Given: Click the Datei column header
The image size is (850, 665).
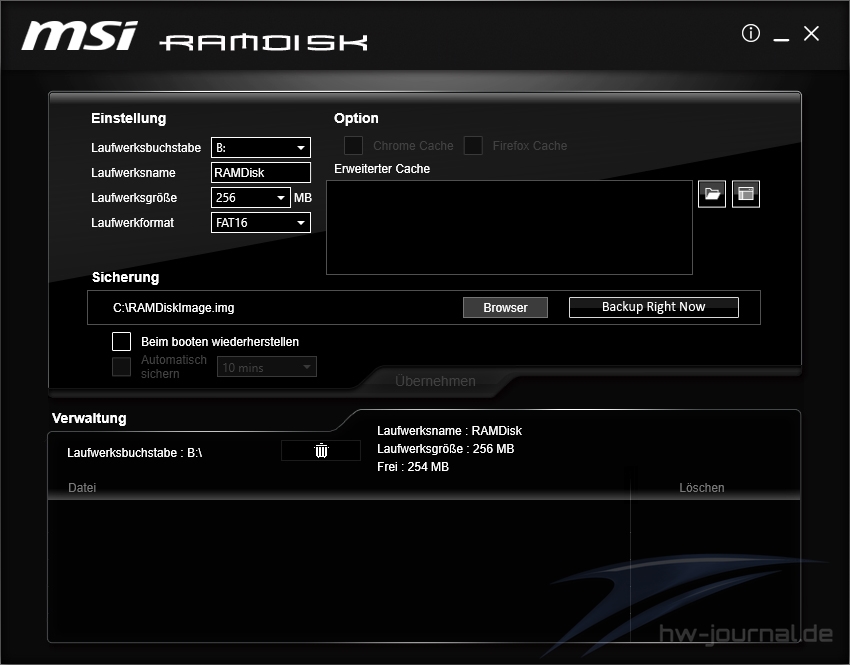Looking at the screenshot, I should tap(82, 488).
